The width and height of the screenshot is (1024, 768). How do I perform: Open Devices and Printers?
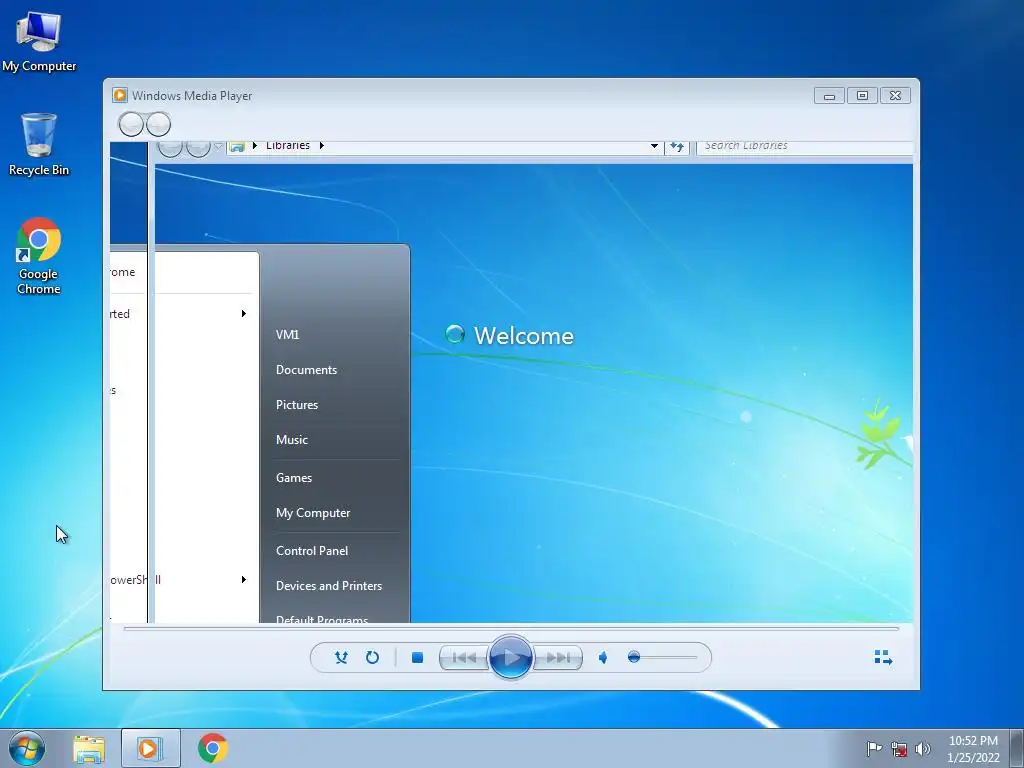pos(329,586)
